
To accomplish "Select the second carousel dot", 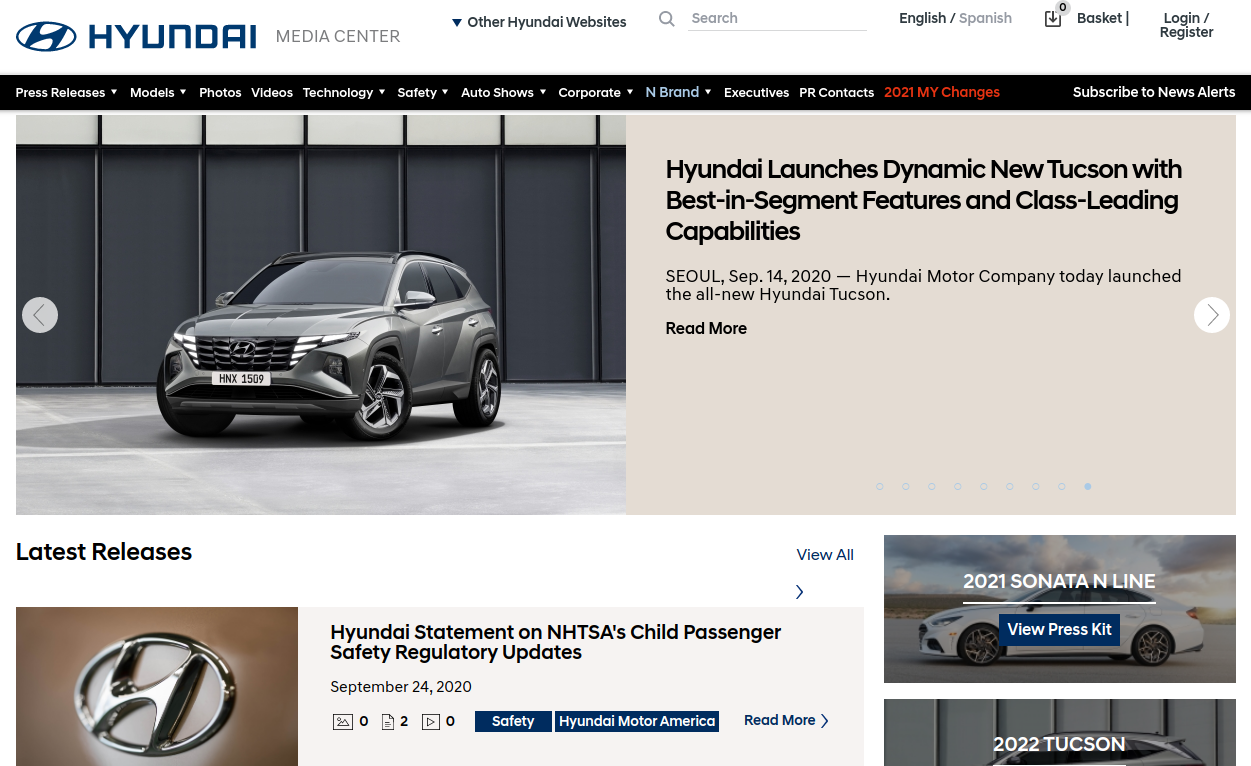I will tap(906, 487).
